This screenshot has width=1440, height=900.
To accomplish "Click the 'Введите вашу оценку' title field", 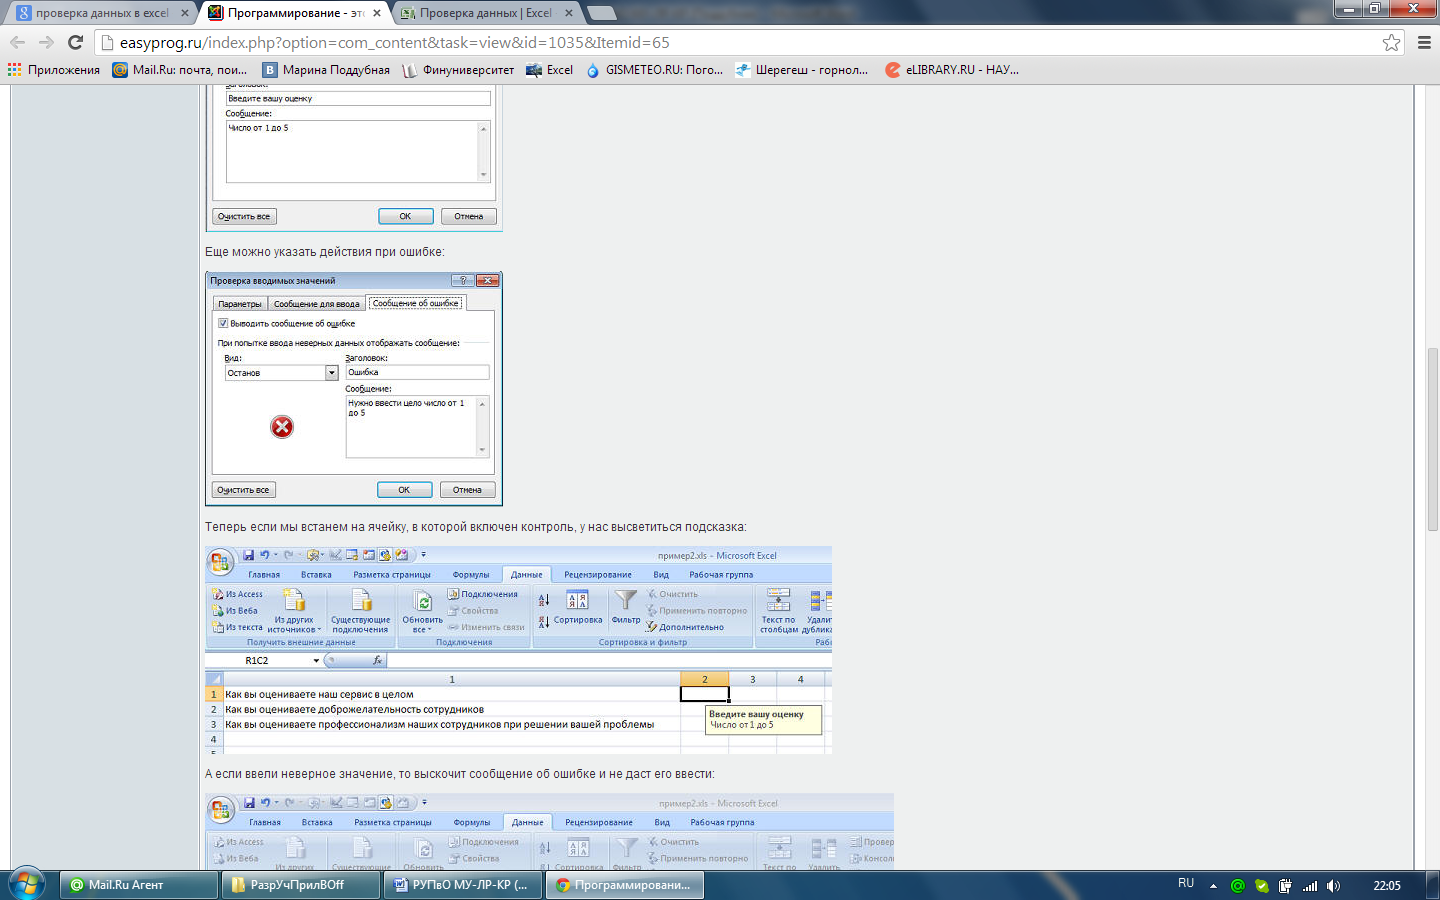I will click(358, 98).
